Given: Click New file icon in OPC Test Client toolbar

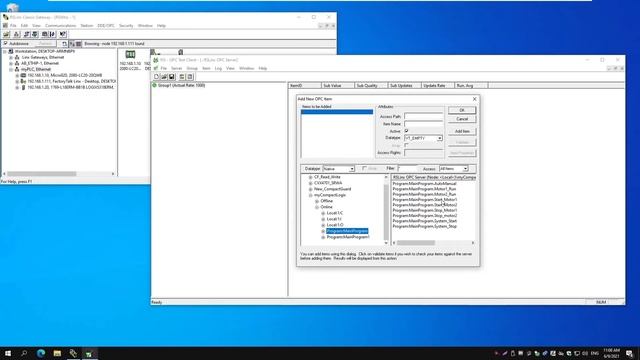Looking at the screenshot, I should tap(156, 77).
